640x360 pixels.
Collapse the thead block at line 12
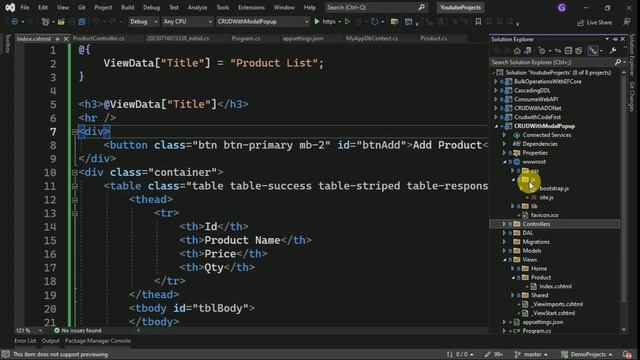(x=75, y=200)
